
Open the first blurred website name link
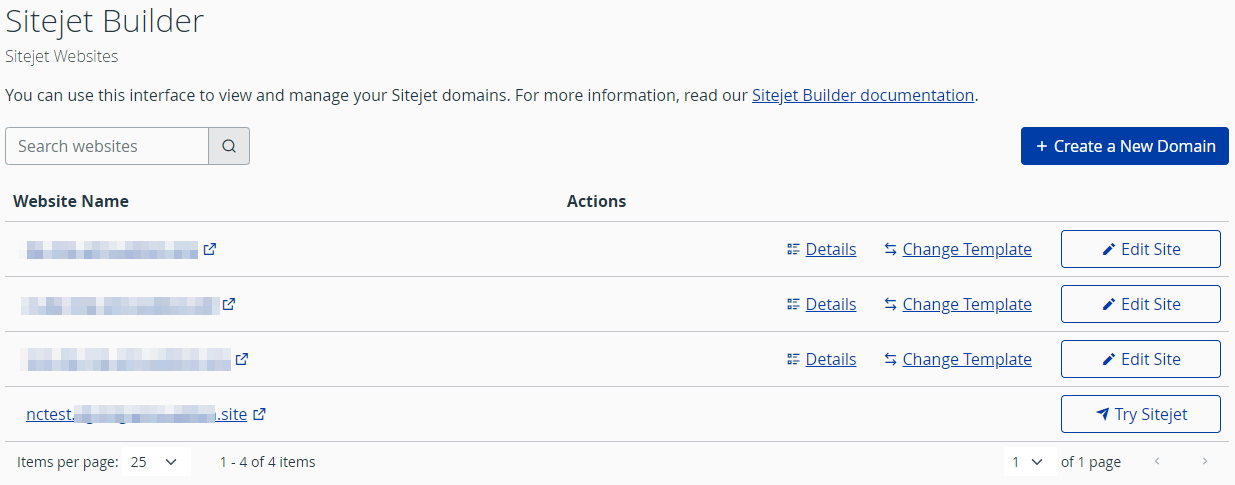tap(112, 249)
